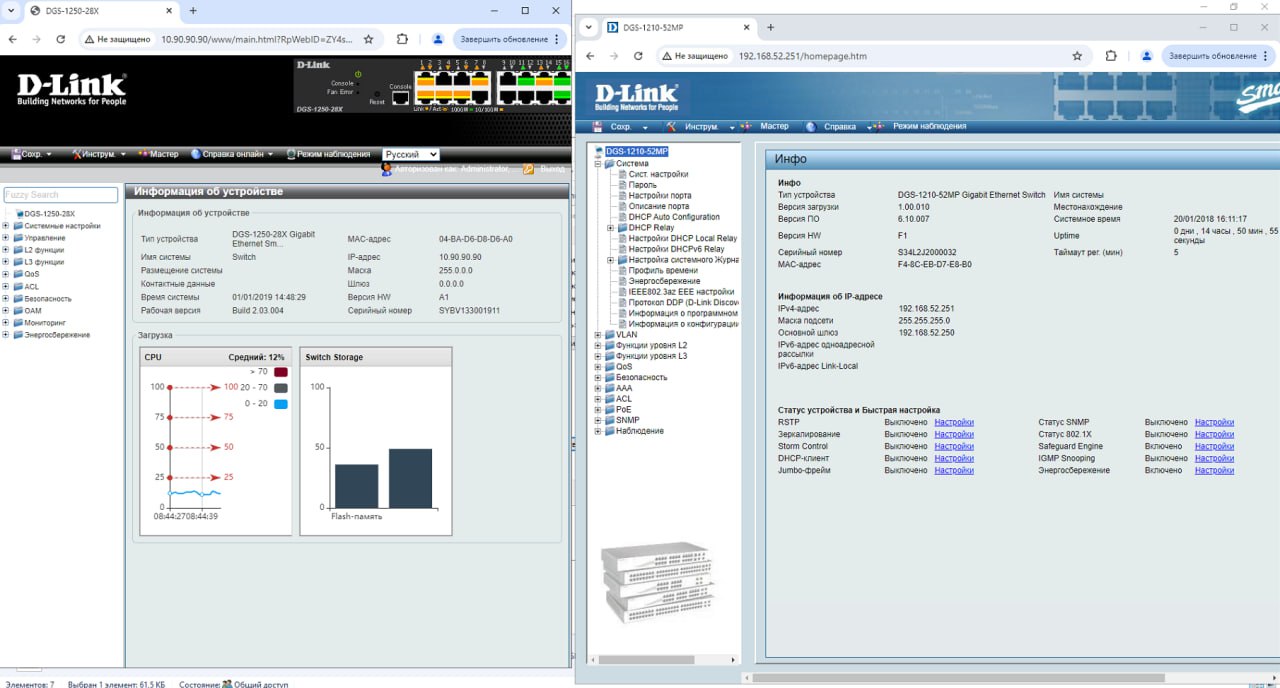Focus the Fuzzy Search field
The height and width of the screenshot is (688, 1280).
[x=61, y=195]
